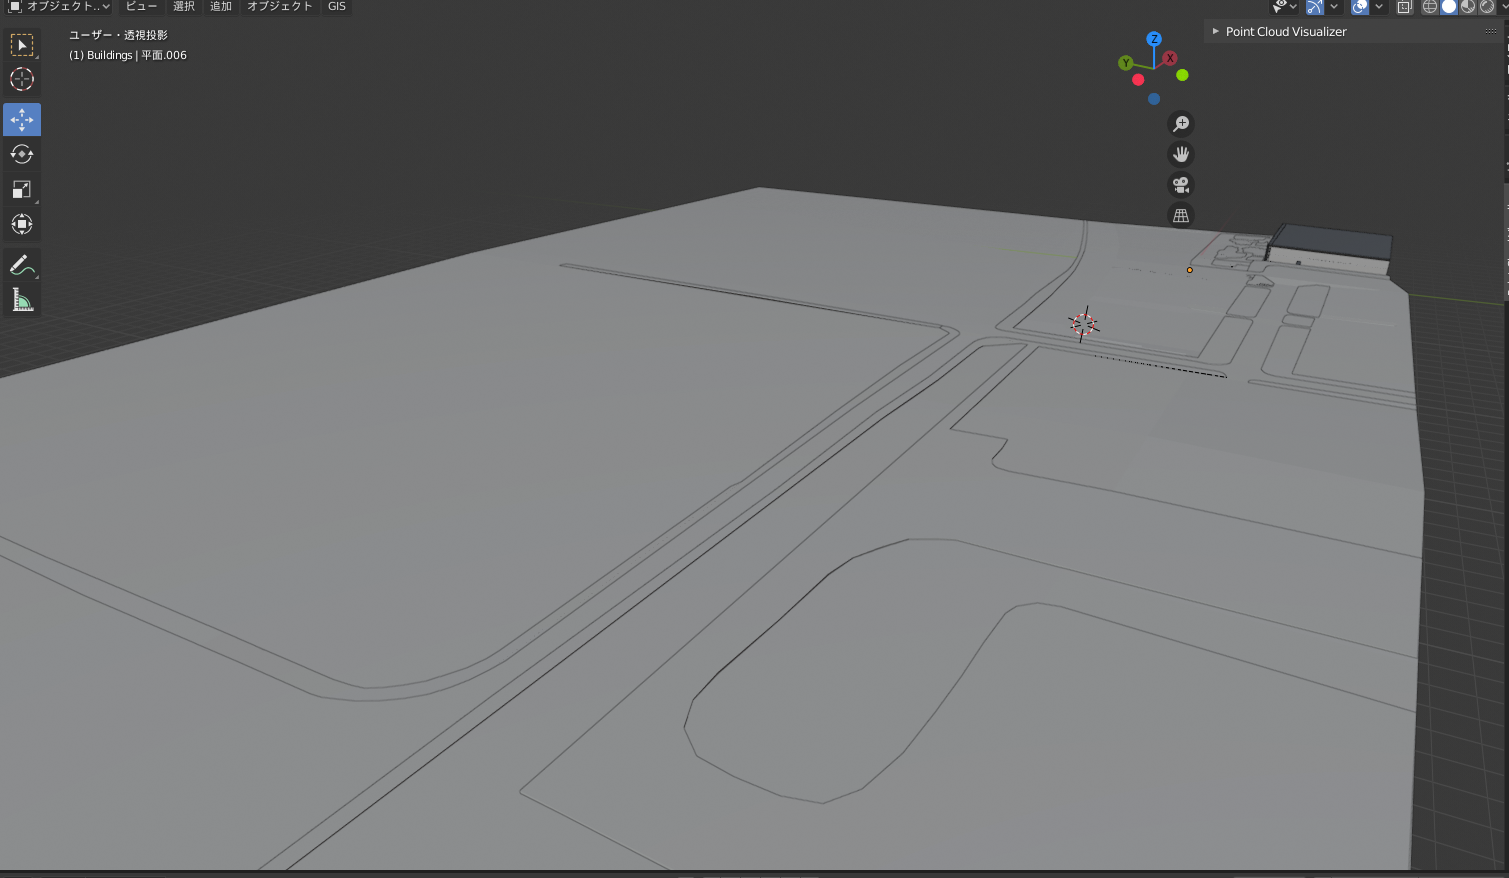Activate the Annotate pencil tool
This screenshot has width=1509, height=878.
click(22, 266)
